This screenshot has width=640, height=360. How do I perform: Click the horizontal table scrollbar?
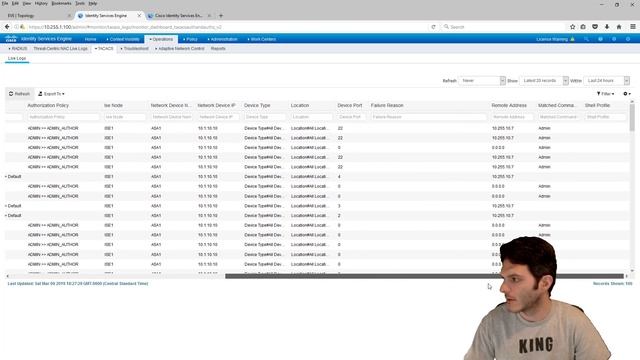tap(424, 276)
